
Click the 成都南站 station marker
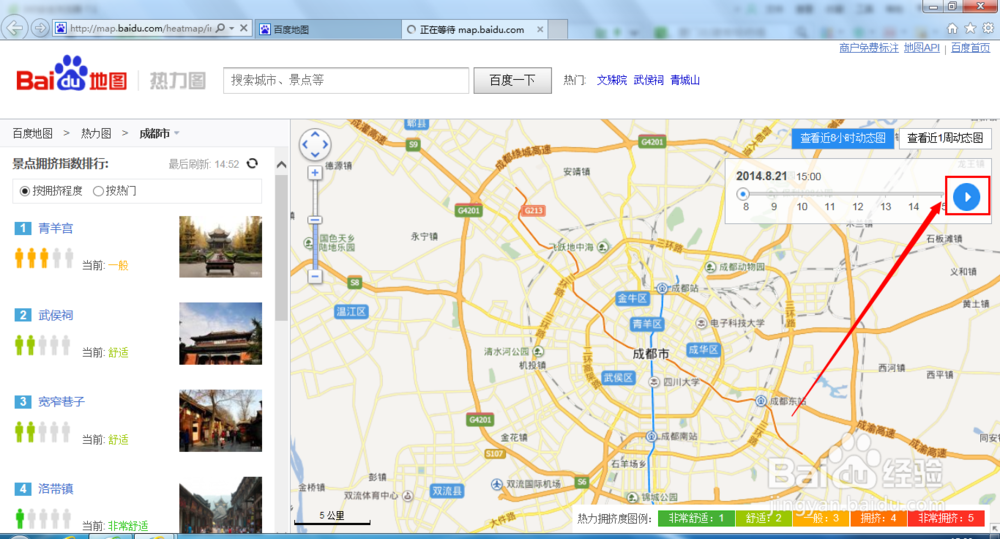tap(651, 436)
